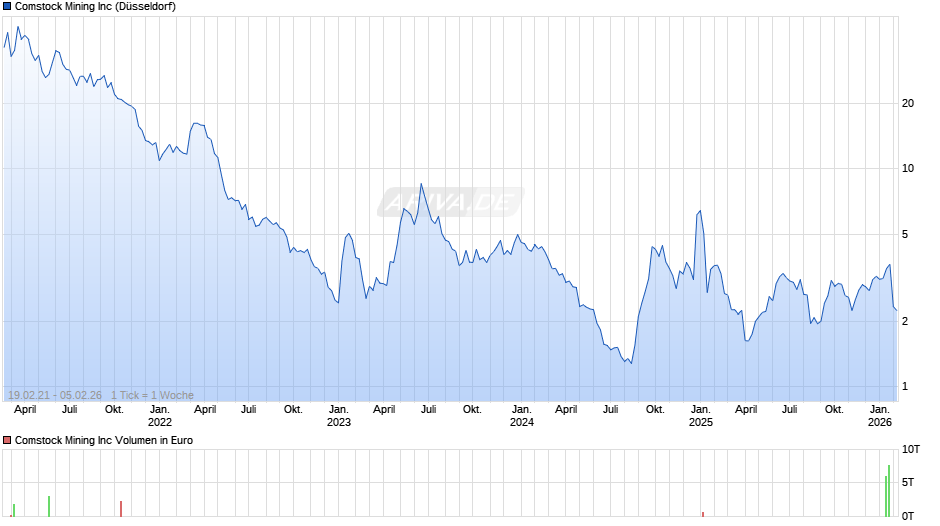940x526 pixels.
Task: Click the blue Comstock Mining legend square
Action: coord(7,7)
